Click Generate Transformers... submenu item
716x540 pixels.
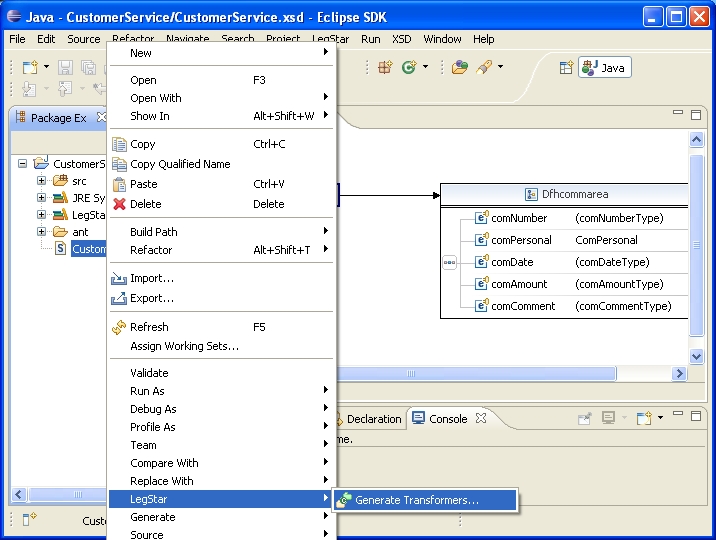(x=425, y=500)
